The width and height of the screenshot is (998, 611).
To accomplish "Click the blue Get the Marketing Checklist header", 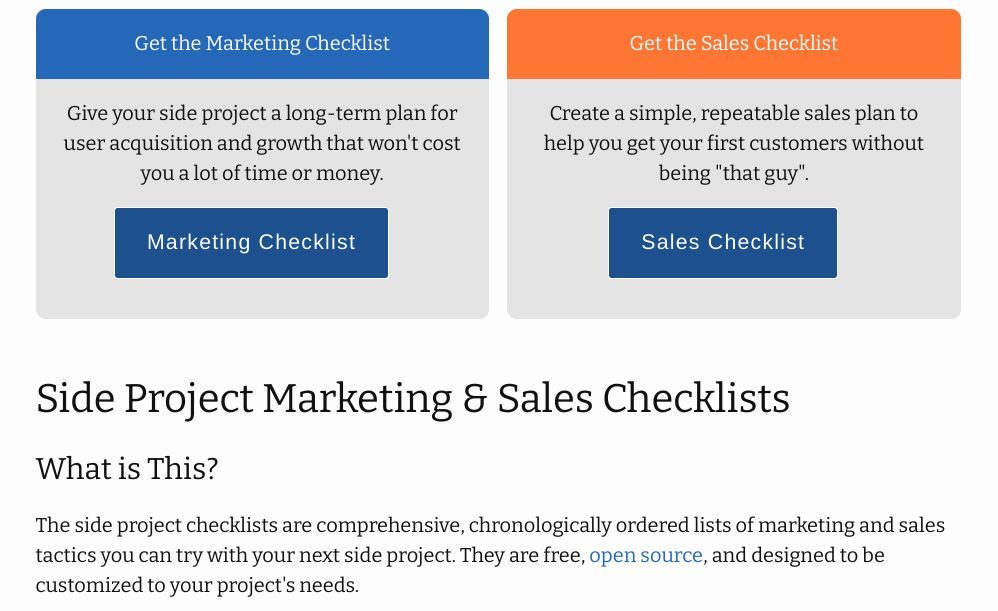I will tap(262, 43).
